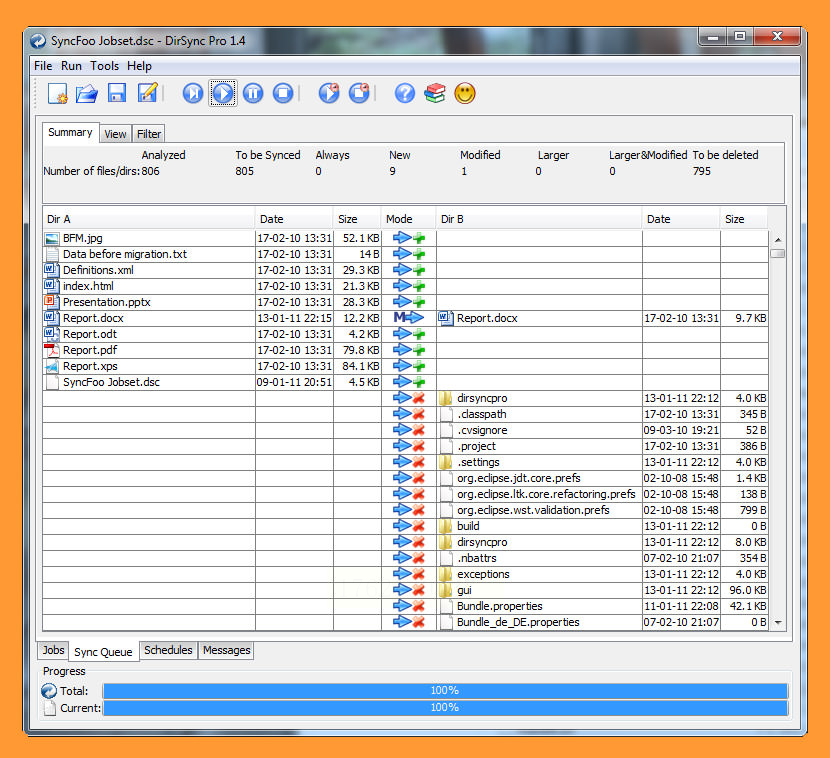Click the highlighted play button in toolbar
The image size is (830, 758).
[x=222, y=94]
